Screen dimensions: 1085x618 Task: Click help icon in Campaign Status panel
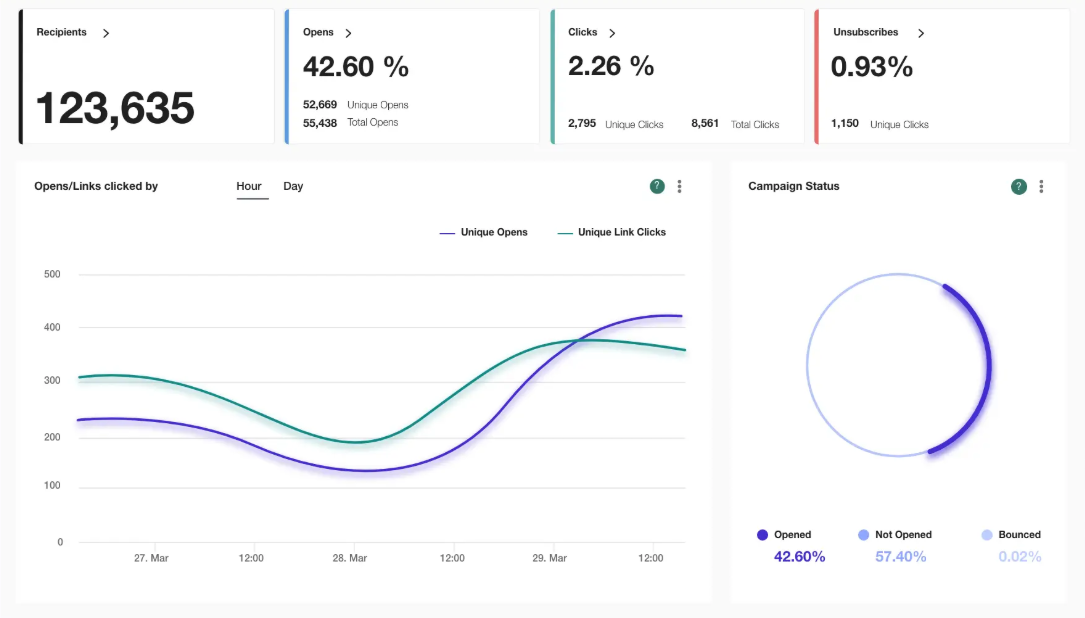pos(1018,186)
